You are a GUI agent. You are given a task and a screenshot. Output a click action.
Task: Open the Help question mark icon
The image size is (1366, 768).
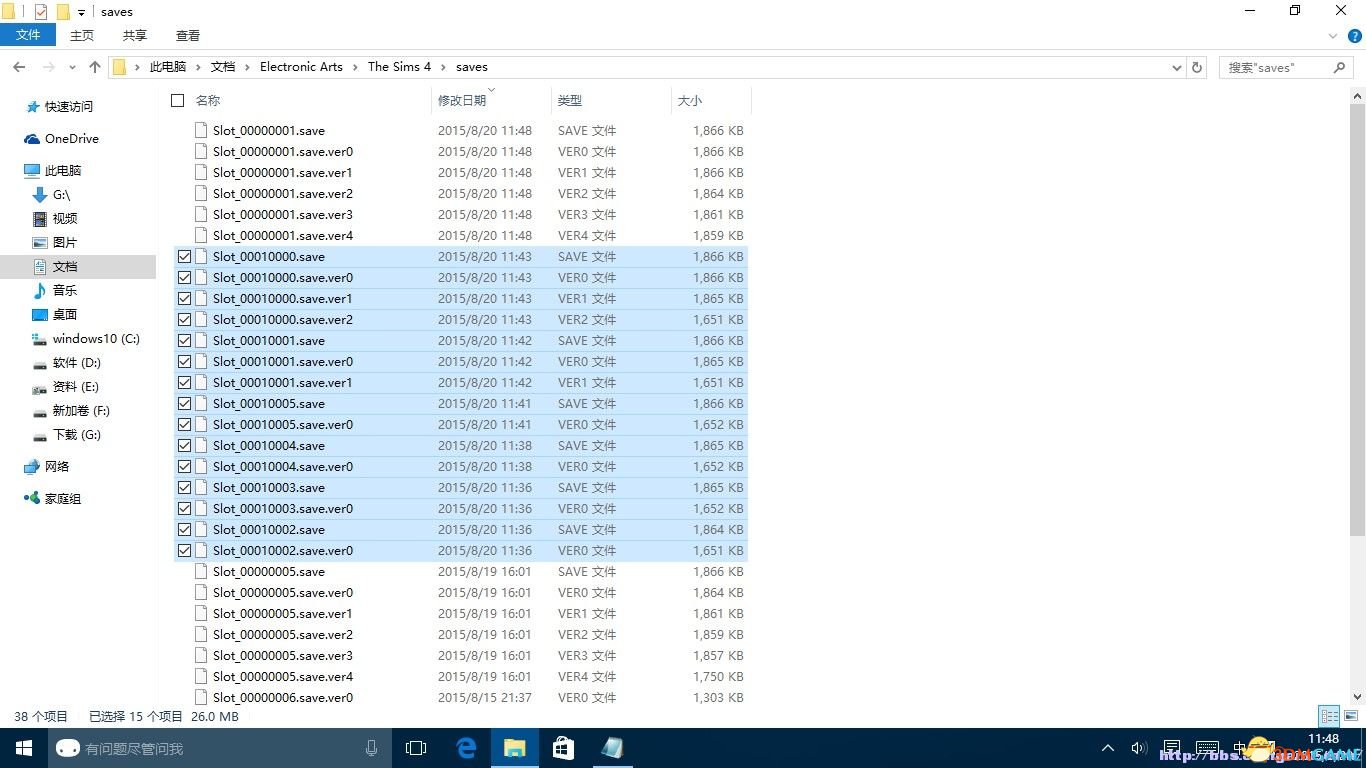tap(1354, 35)
